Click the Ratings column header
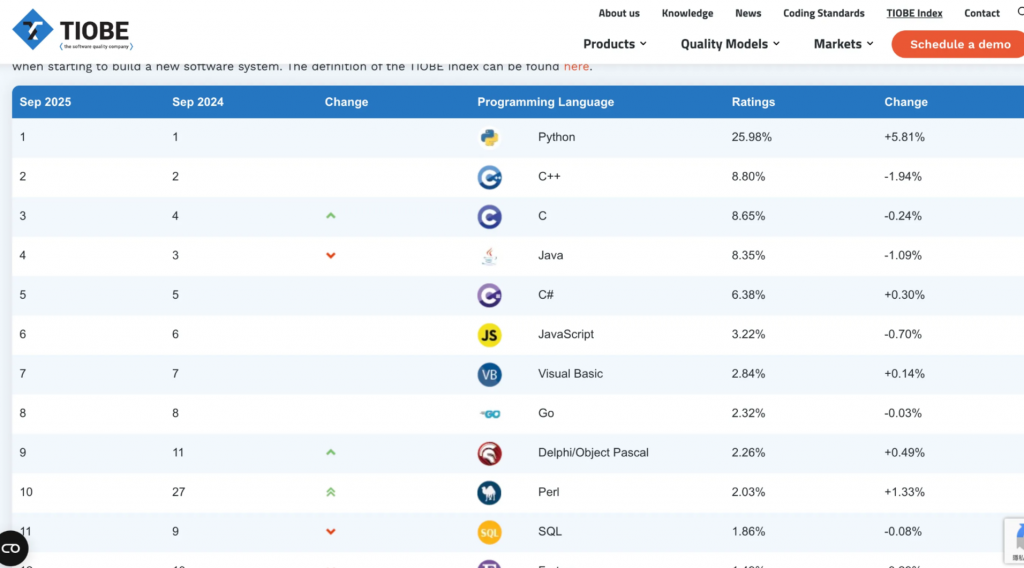The width and height of the screenshot is (1024, 568). [x=753, y=102]
